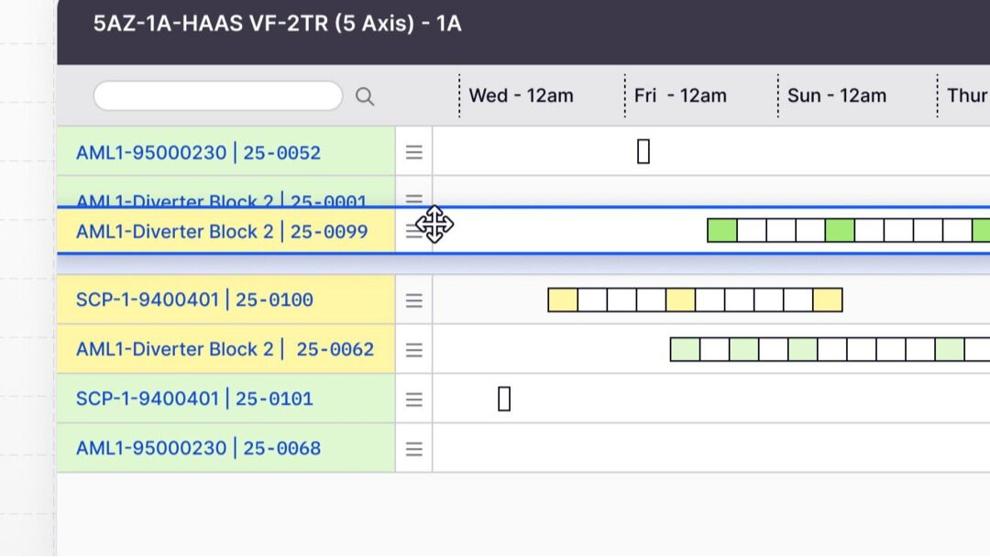Click drag handle for SCP-1-9400401 | 25-0100

tap(414, 301)
